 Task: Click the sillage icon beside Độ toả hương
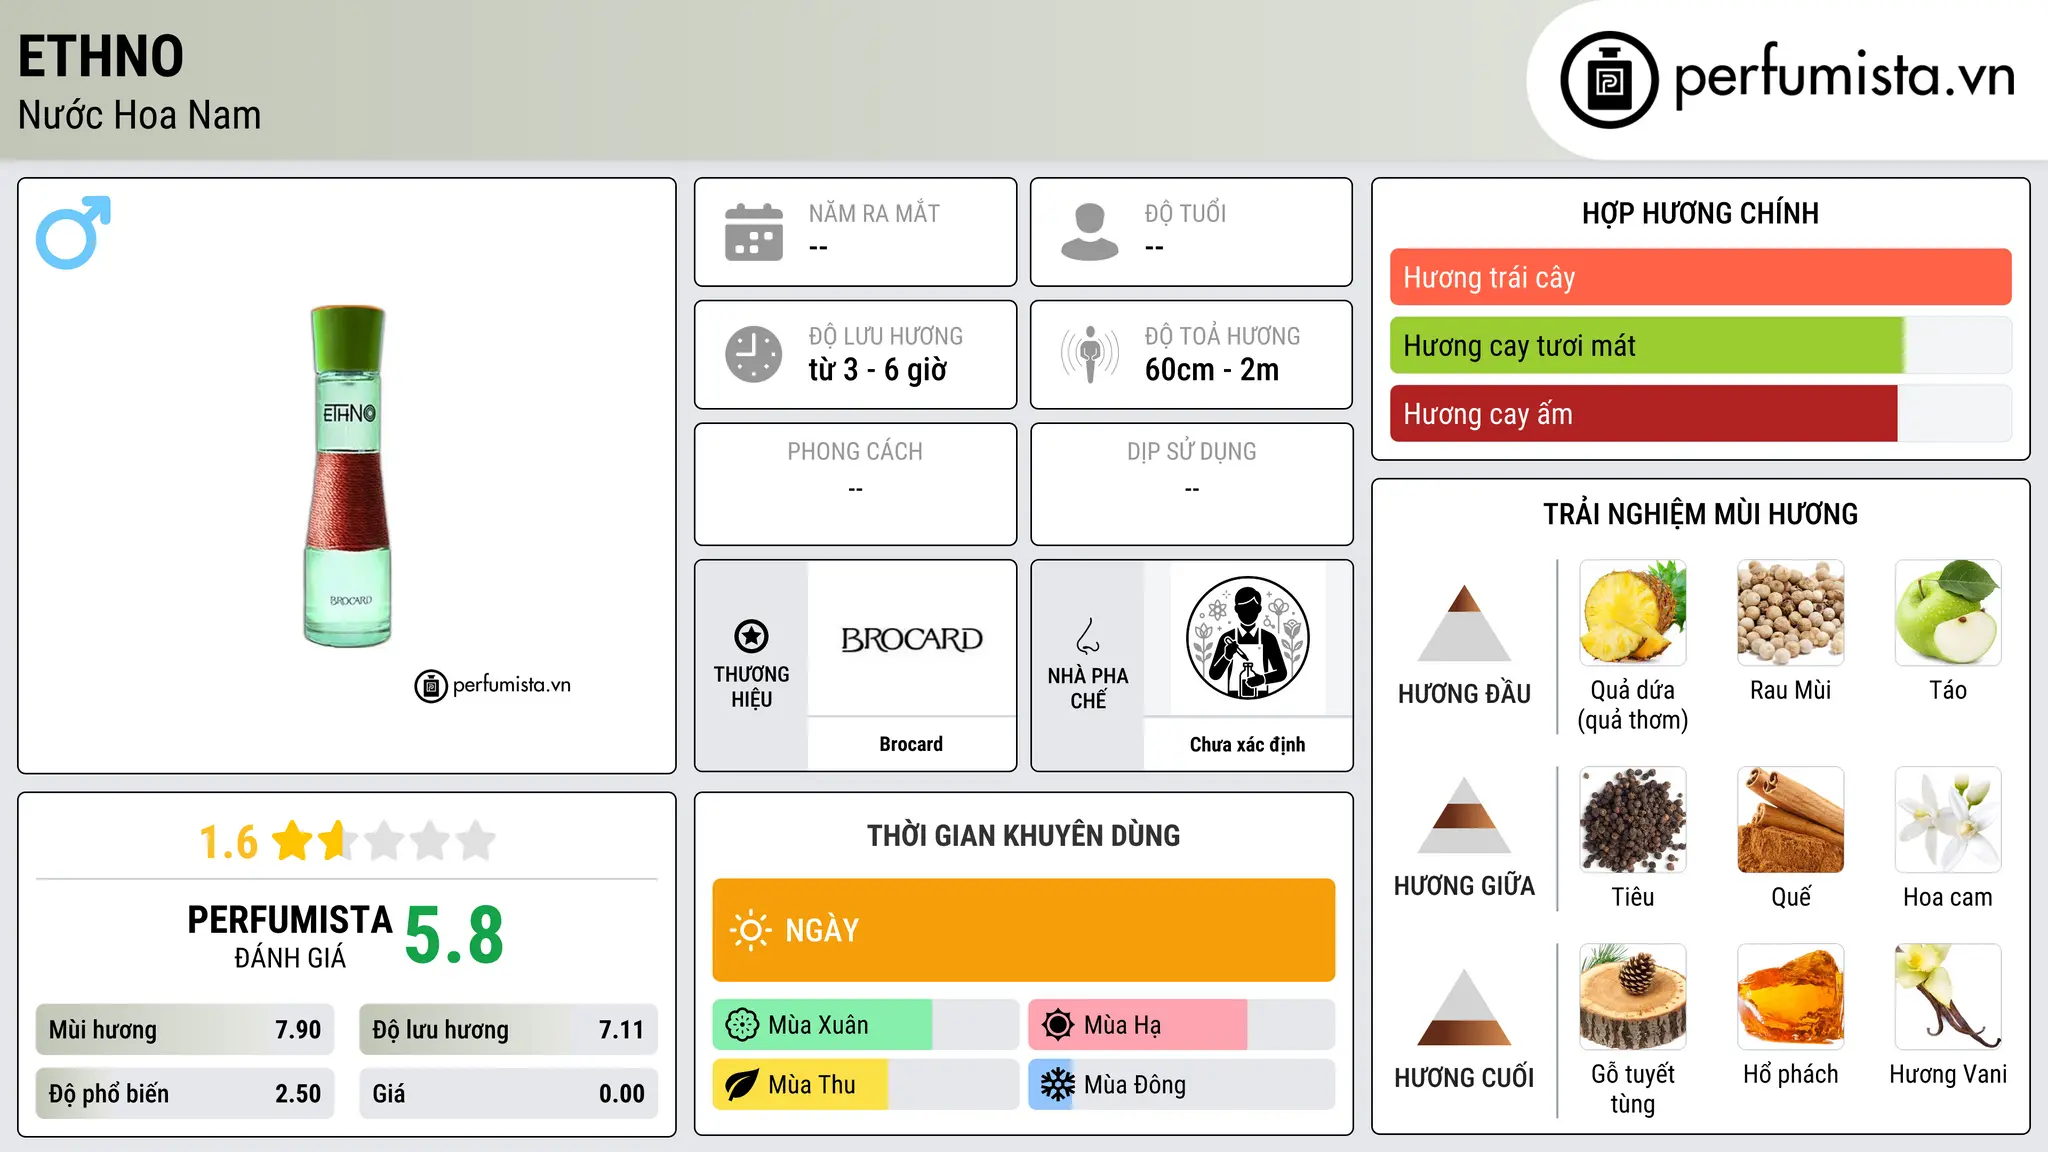coord(1089,354)
